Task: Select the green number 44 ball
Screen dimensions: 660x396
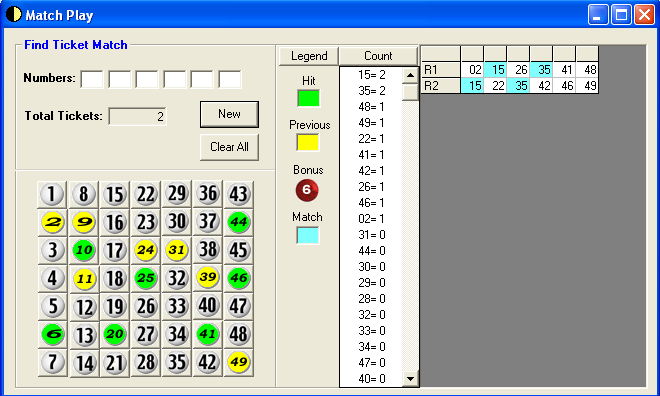Action: click(x=239, y=222)
